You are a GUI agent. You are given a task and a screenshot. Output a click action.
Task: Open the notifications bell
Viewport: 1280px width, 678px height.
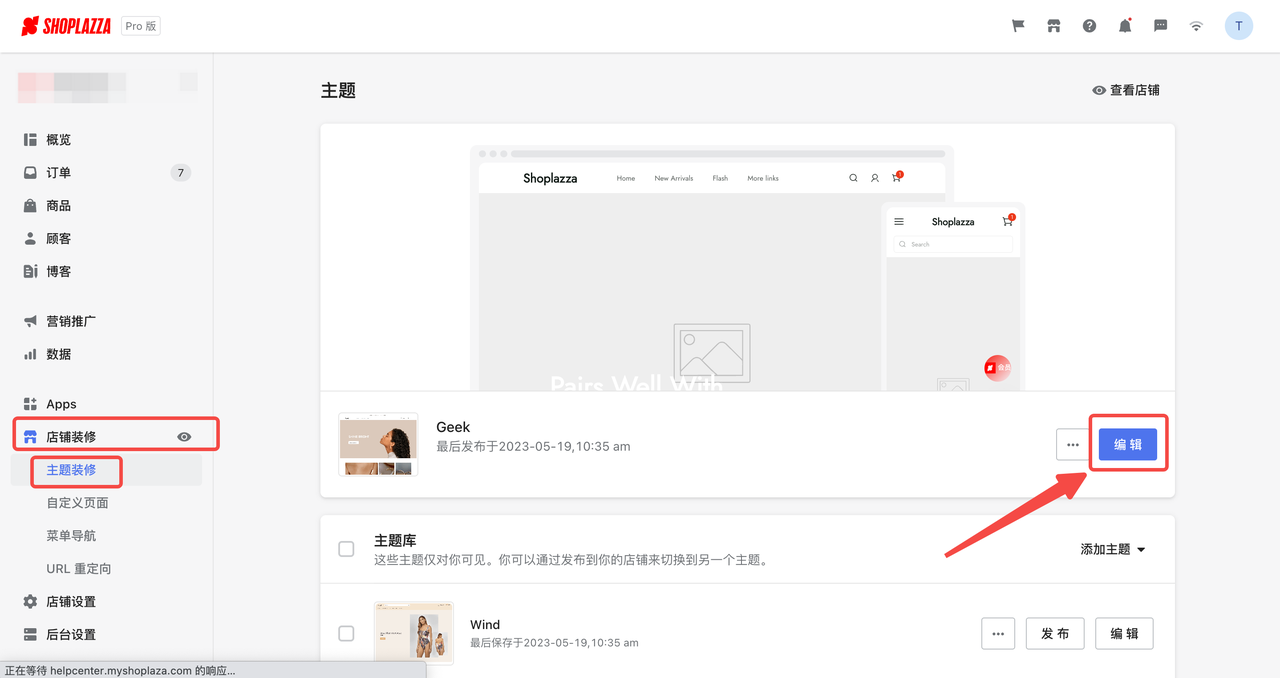pos(1125,26)
